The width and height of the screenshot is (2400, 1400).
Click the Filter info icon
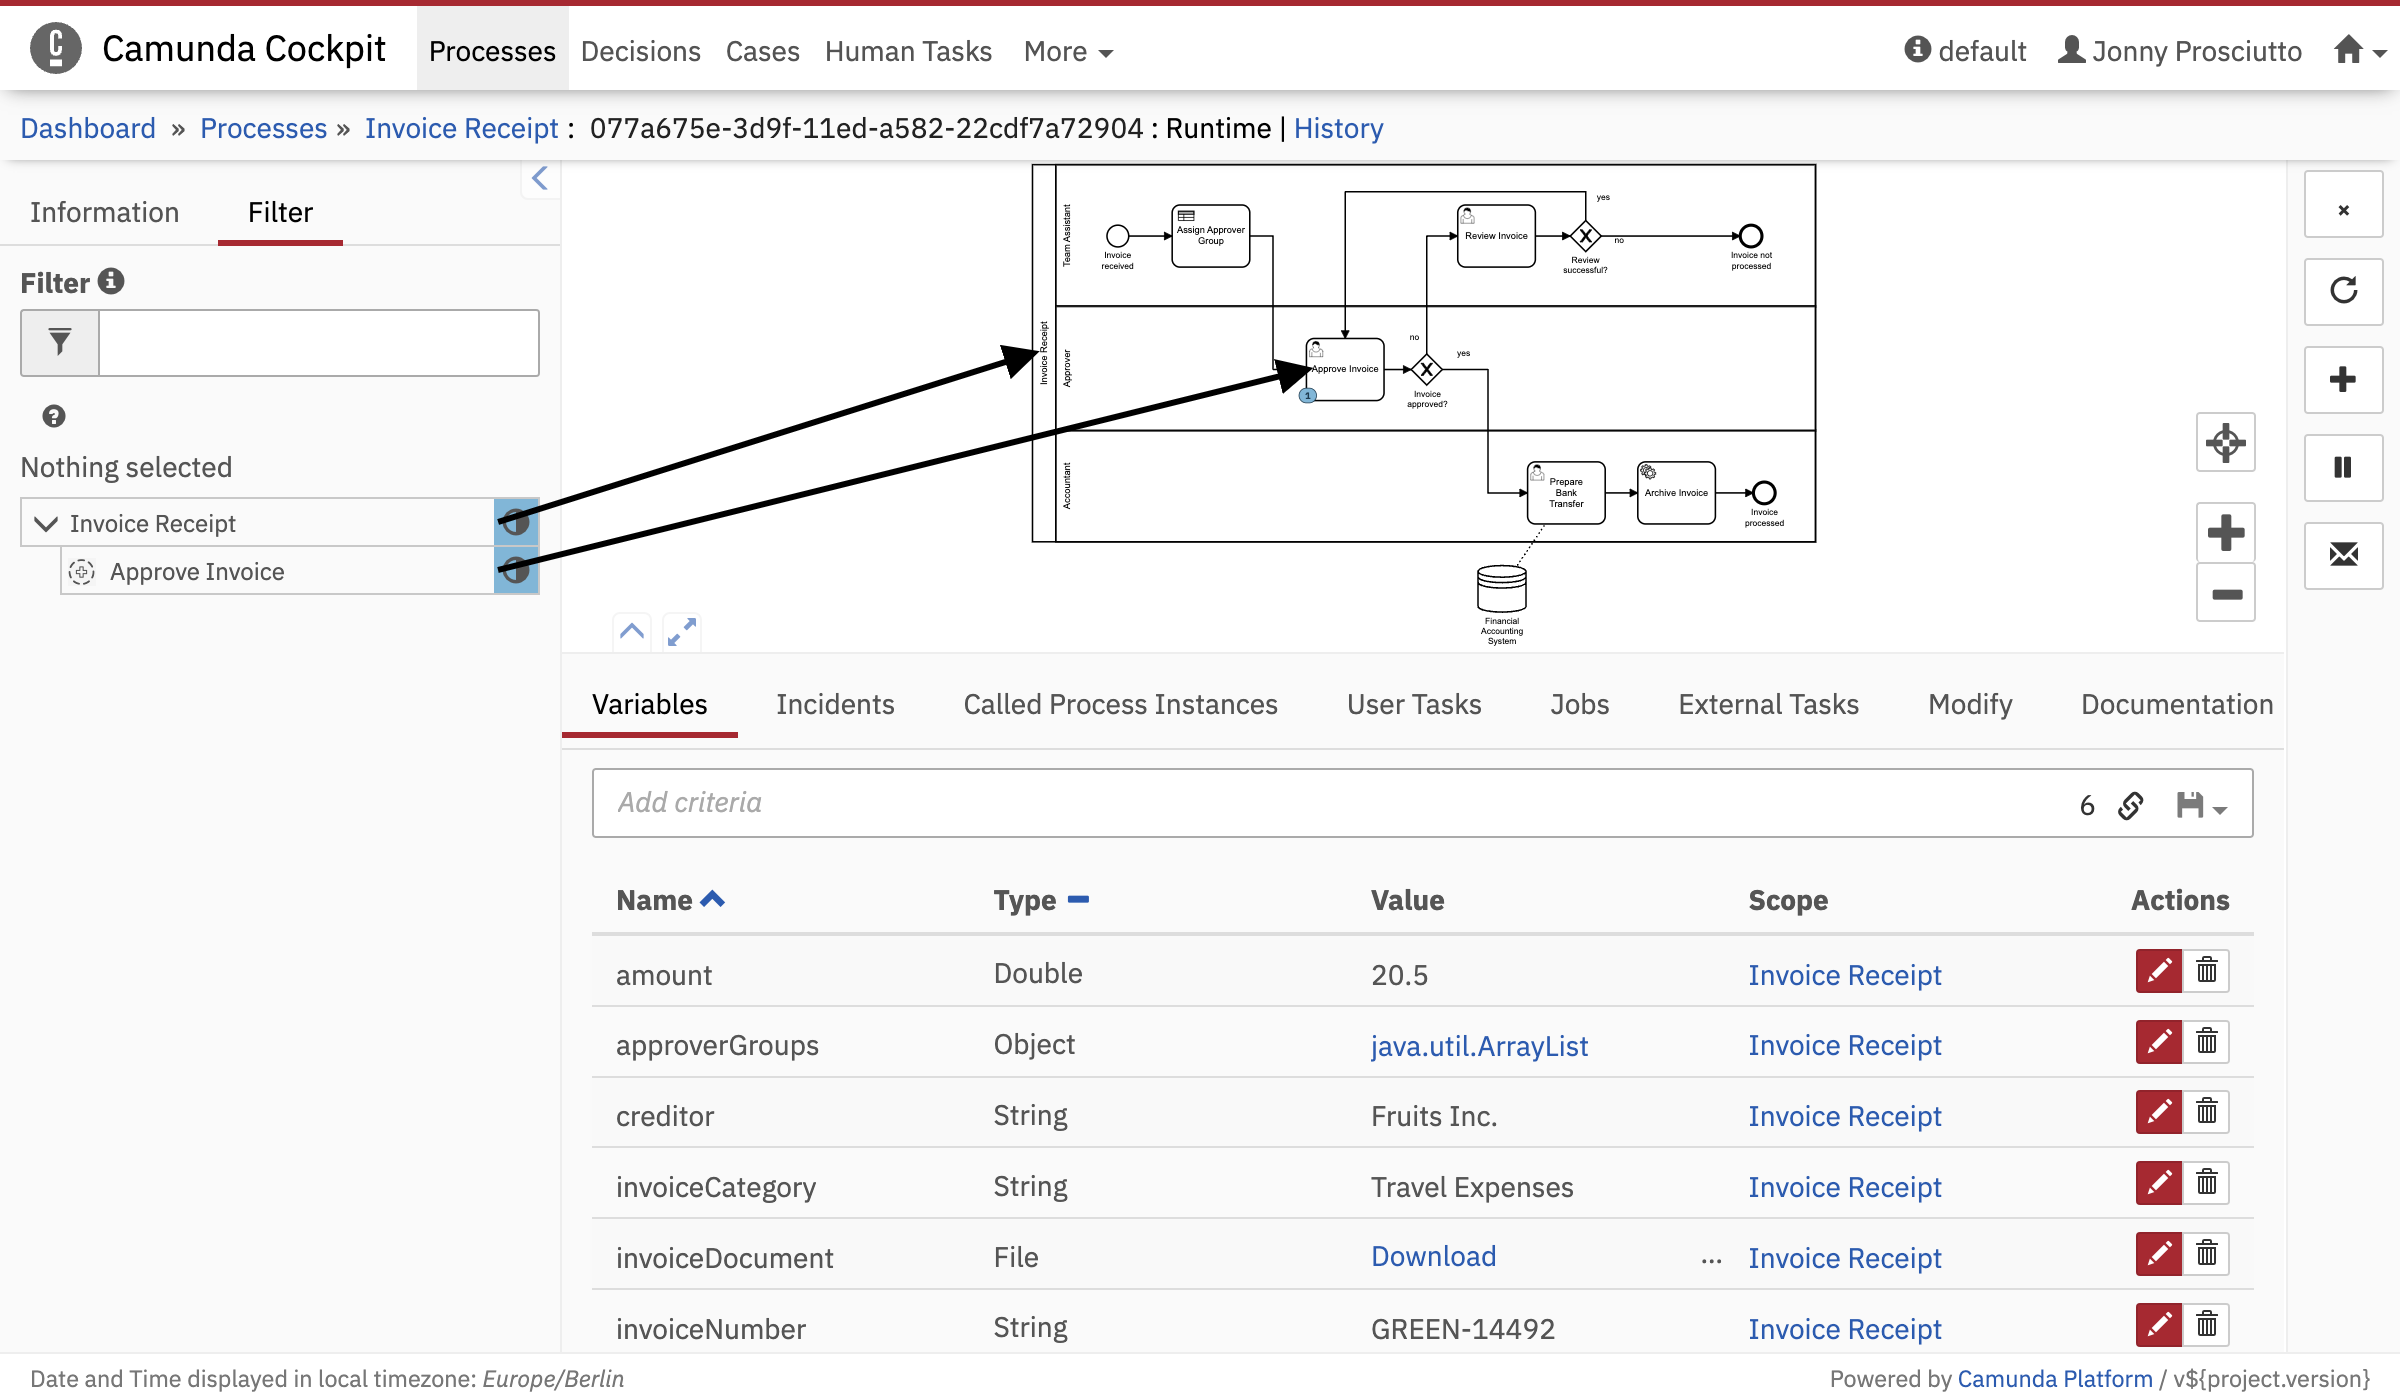tap(111, 281)
